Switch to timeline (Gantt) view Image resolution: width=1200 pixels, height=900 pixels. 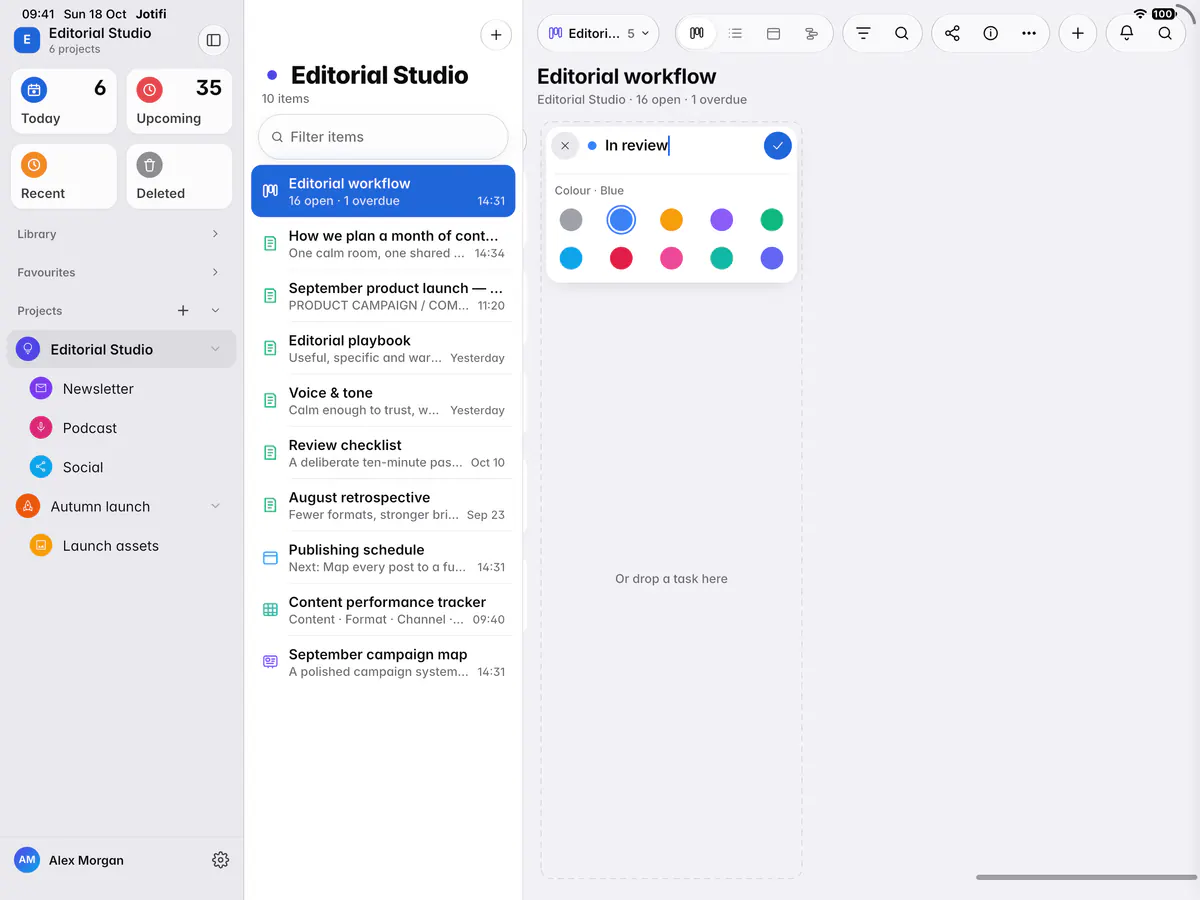coord(811,33)
